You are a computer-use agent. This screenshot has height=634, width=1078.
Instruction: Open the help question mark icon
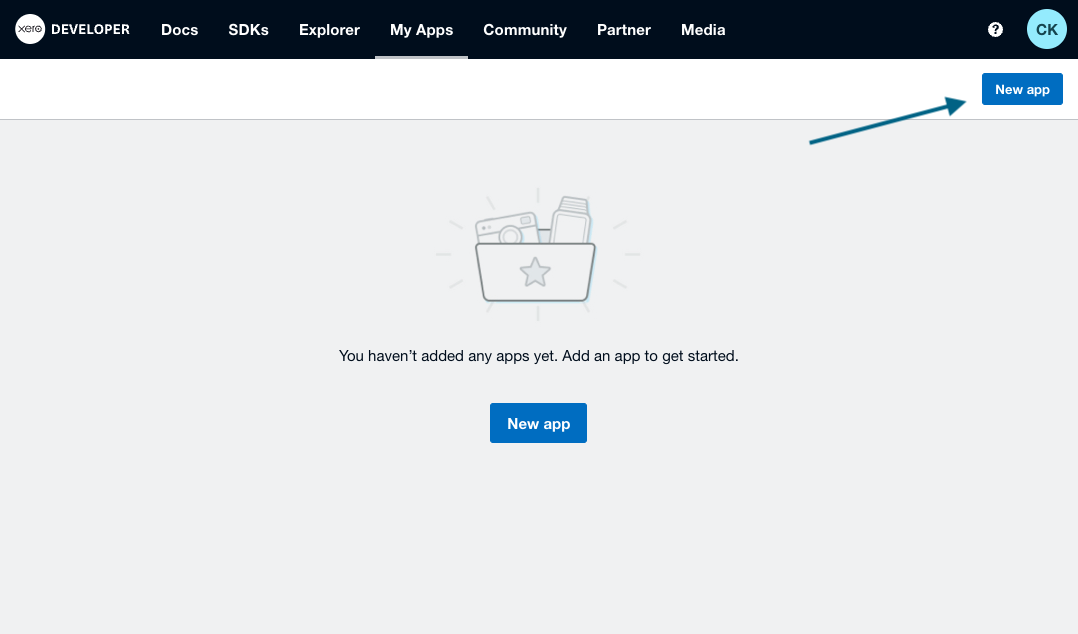click(x=995, y=30)
